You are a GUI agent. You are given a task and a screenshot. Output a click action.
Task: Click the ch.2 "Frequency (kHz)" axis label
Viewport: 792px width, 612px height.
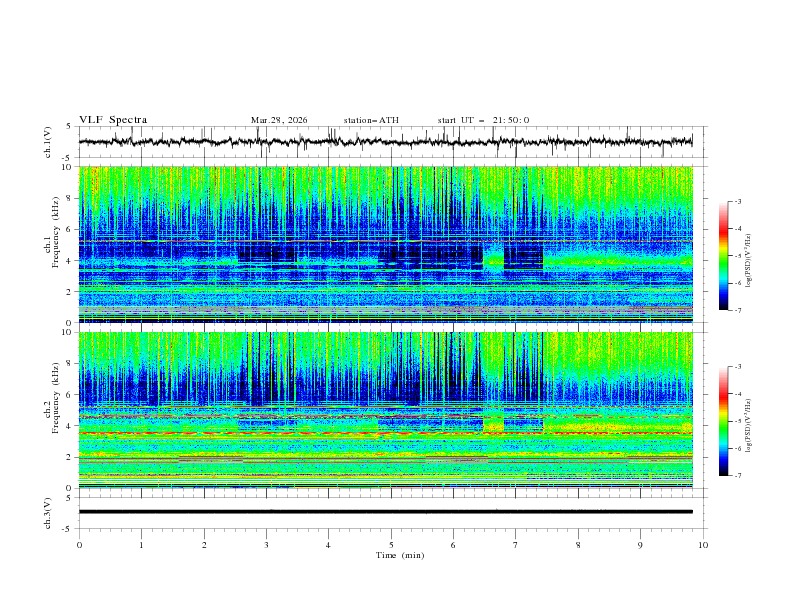click(x=56, y=398)
